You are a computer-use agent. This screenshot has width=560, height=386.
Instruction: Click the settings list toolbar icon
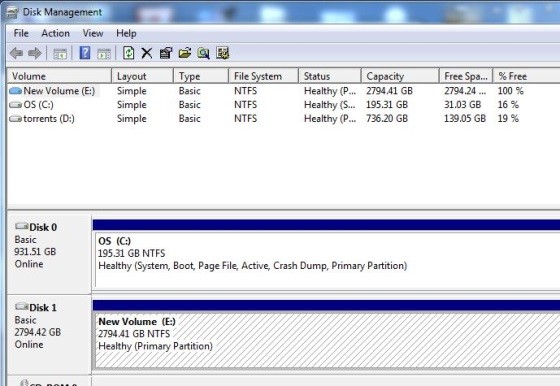(222, 53)
